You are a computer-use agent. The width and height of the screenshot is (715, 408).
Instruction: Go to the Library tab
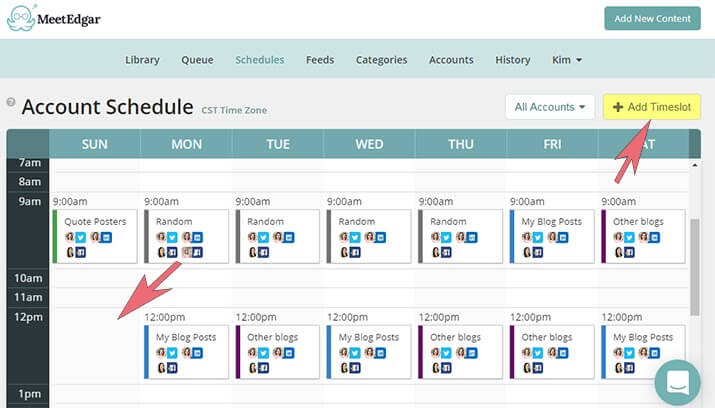pos(142,60)
